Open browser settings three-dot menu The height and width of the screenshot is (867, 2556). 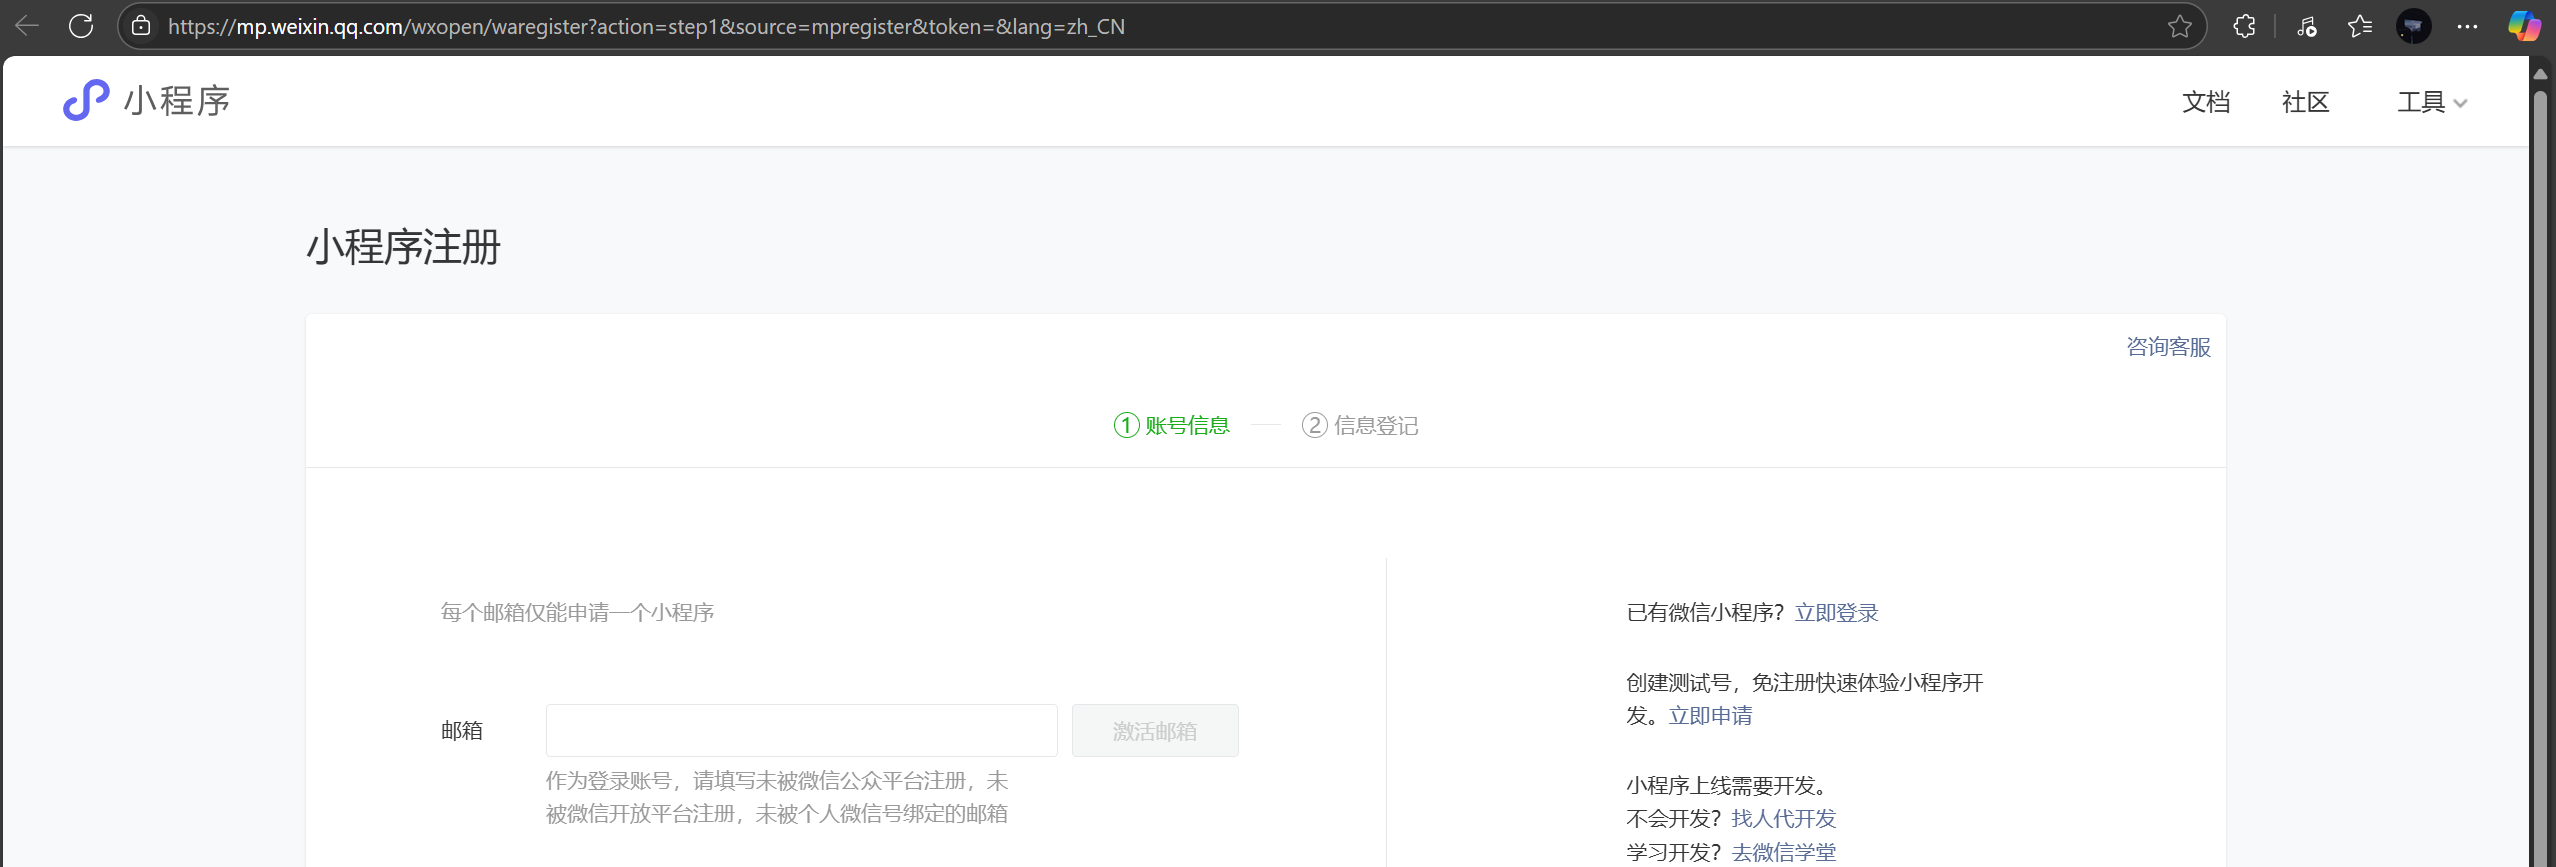(x=2467, y=27)
